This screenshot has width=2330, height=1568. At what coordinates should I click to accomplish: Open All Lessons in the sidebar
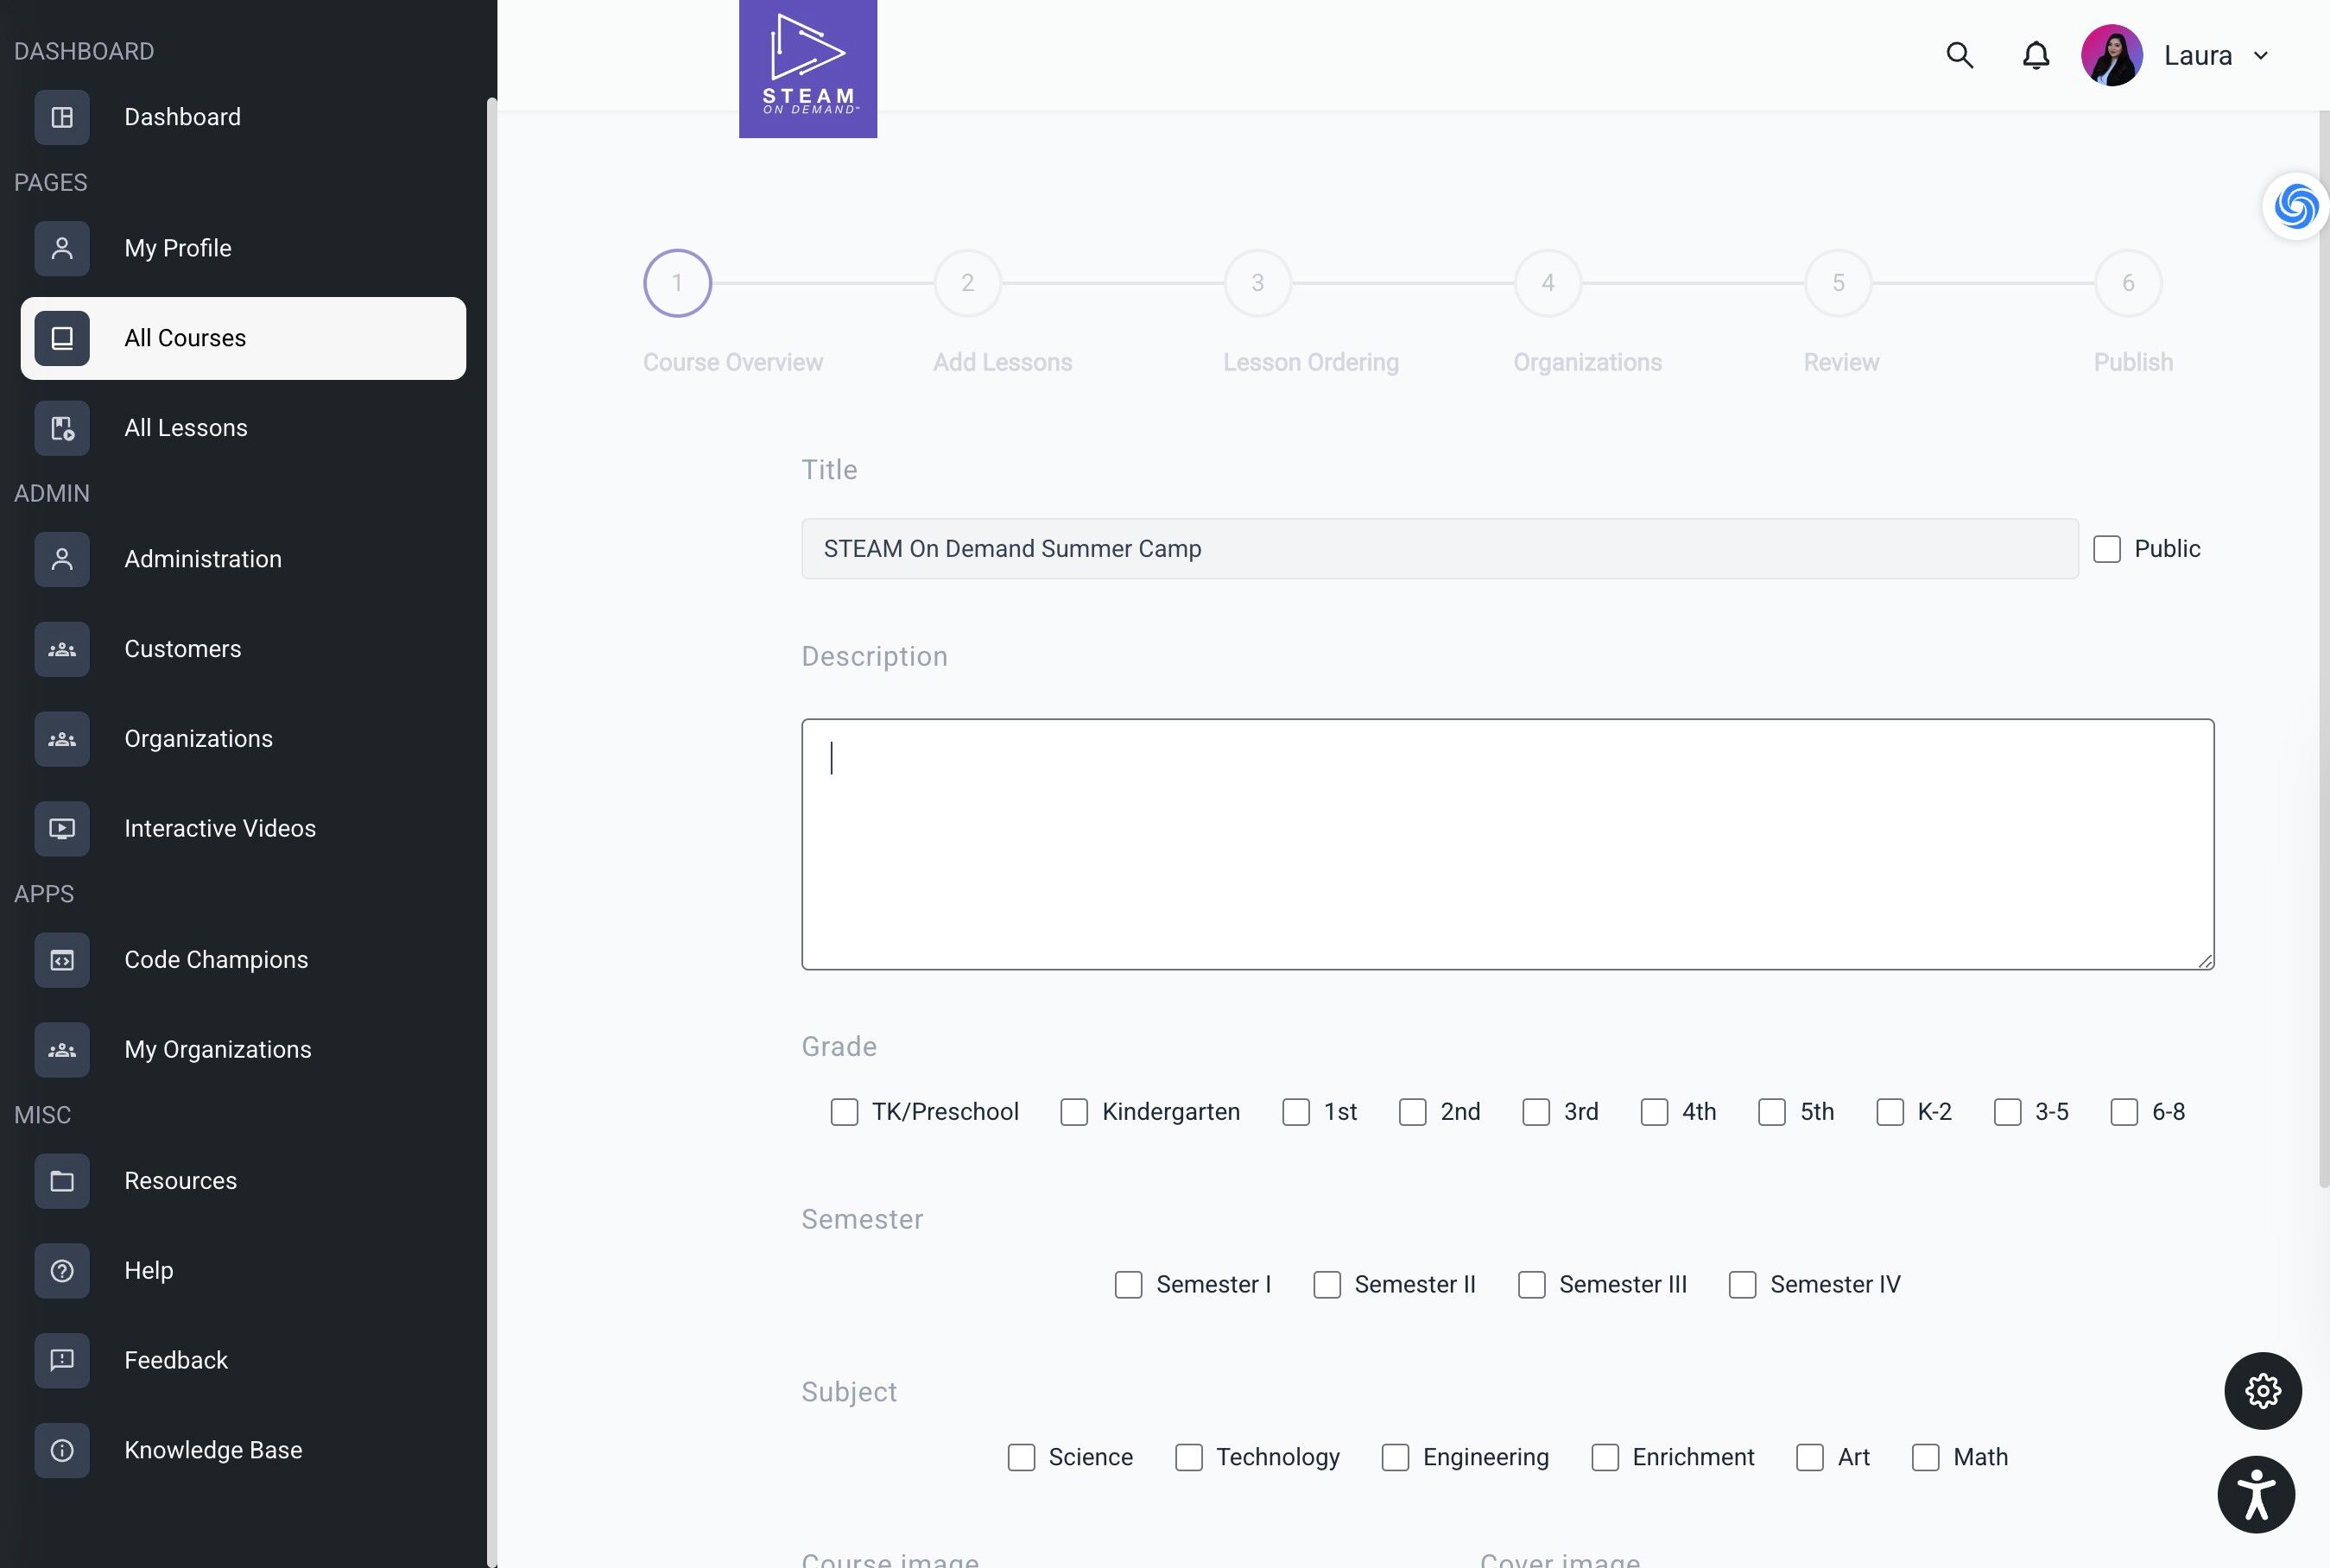pos(185,428)
